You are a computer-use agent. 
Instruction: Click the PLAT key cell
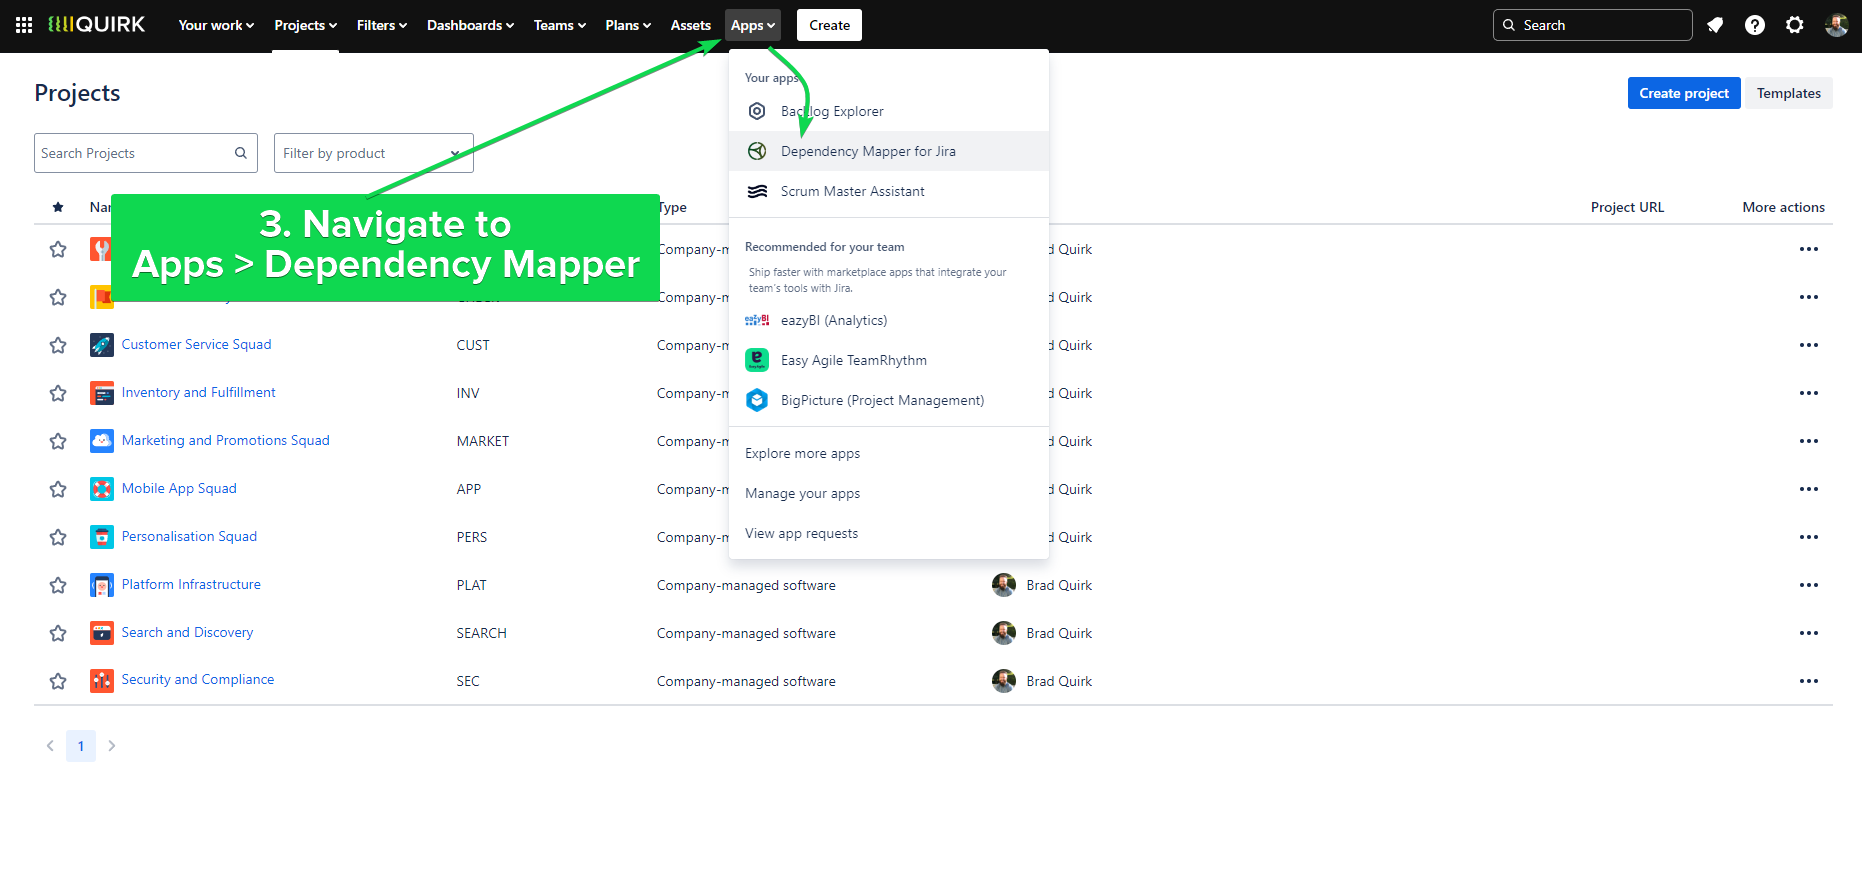click(x=472, y=585)
